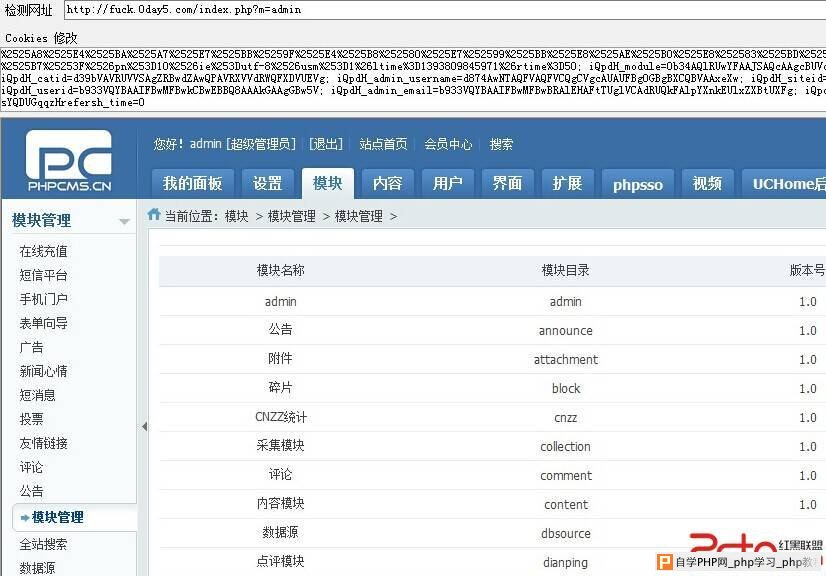Click the dianping directory cell
826x576 pixels.
[565, 563]
